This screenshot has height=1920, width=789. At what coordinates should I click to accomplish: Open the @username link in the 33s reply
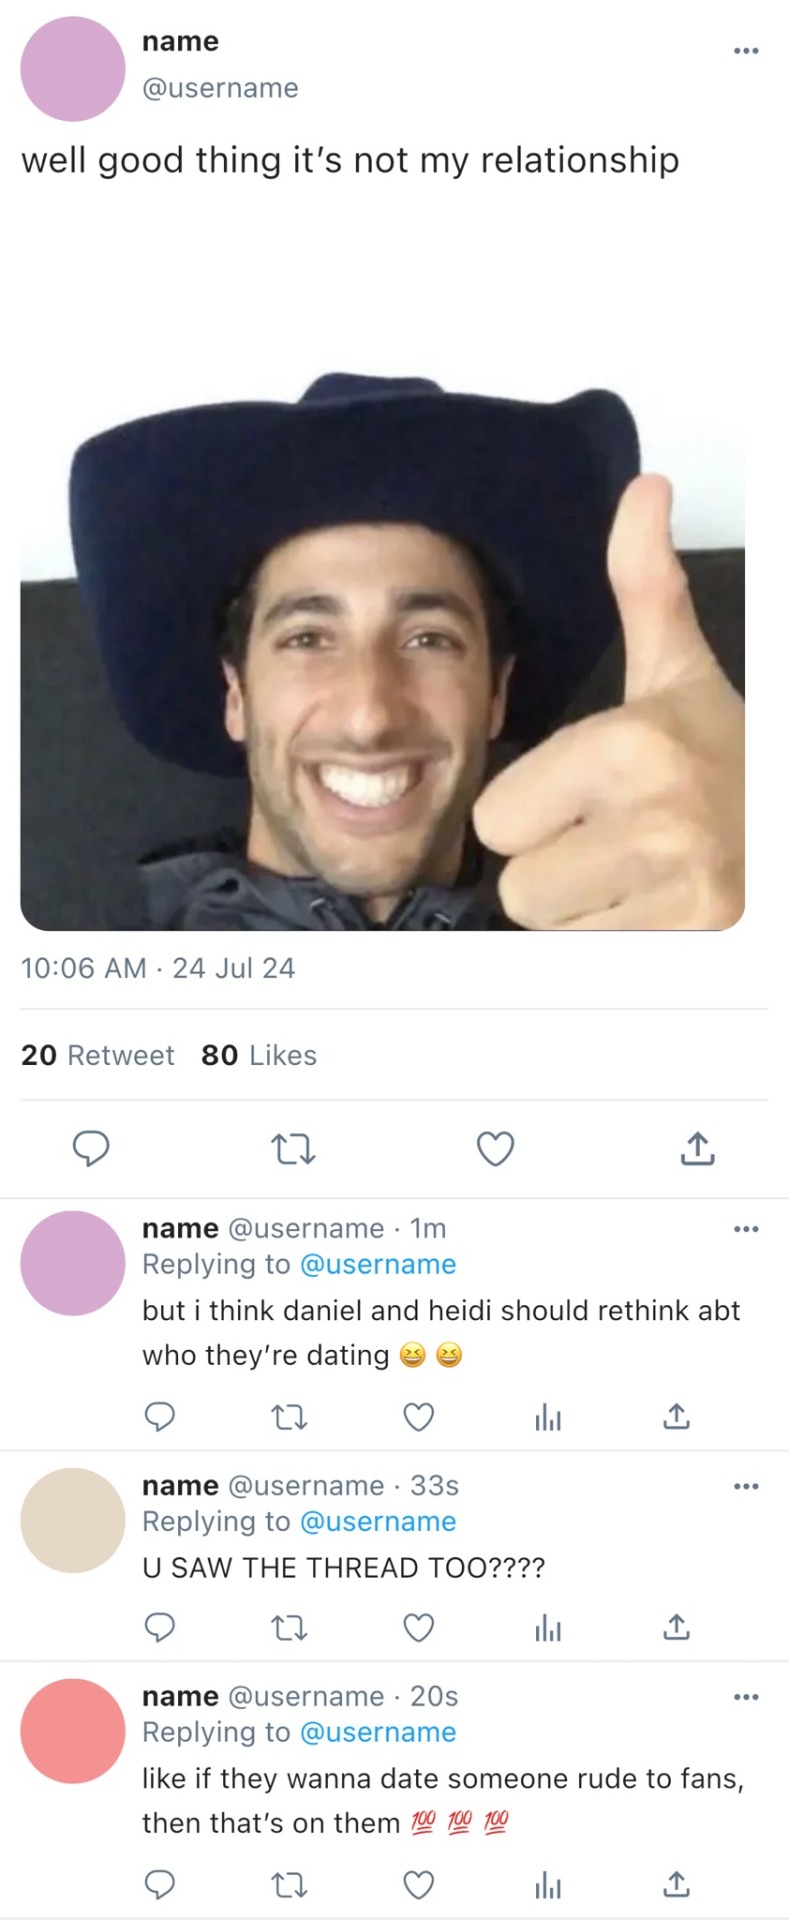pyautogui.click(x=378, y=1521)
